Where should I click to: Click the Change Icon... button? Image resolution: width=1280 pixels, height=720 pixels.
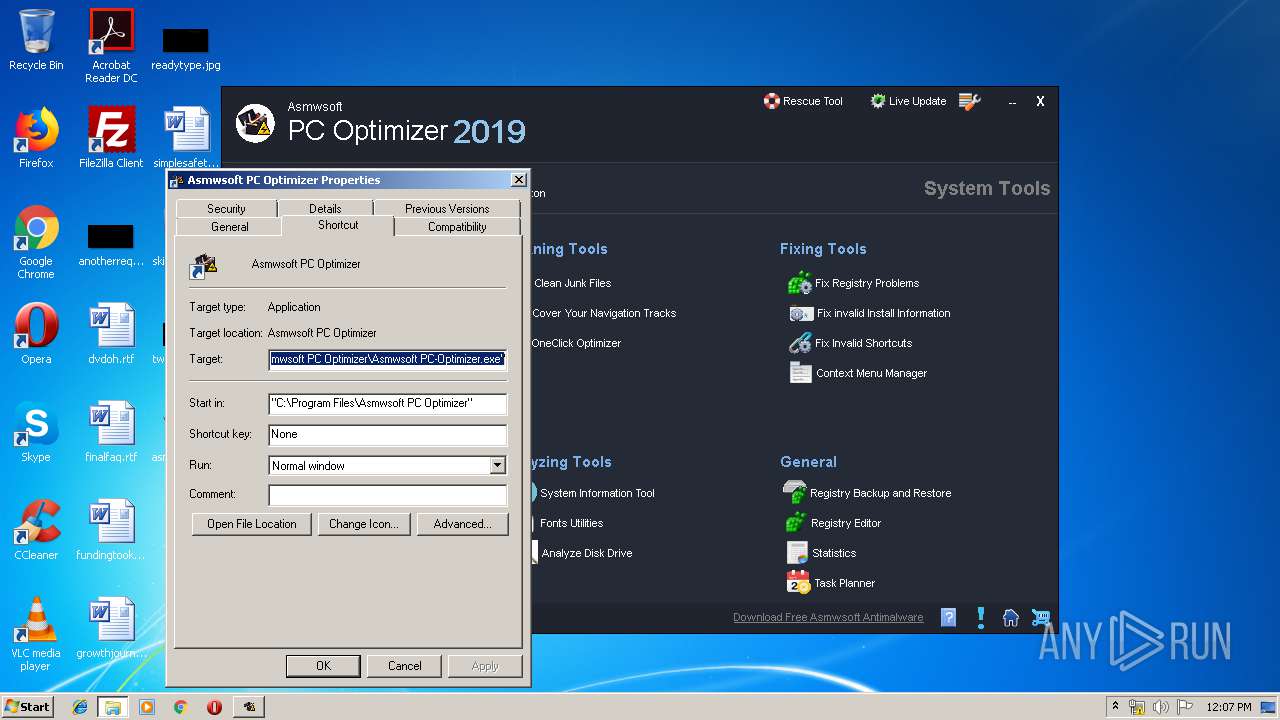[x=363, y=524]
